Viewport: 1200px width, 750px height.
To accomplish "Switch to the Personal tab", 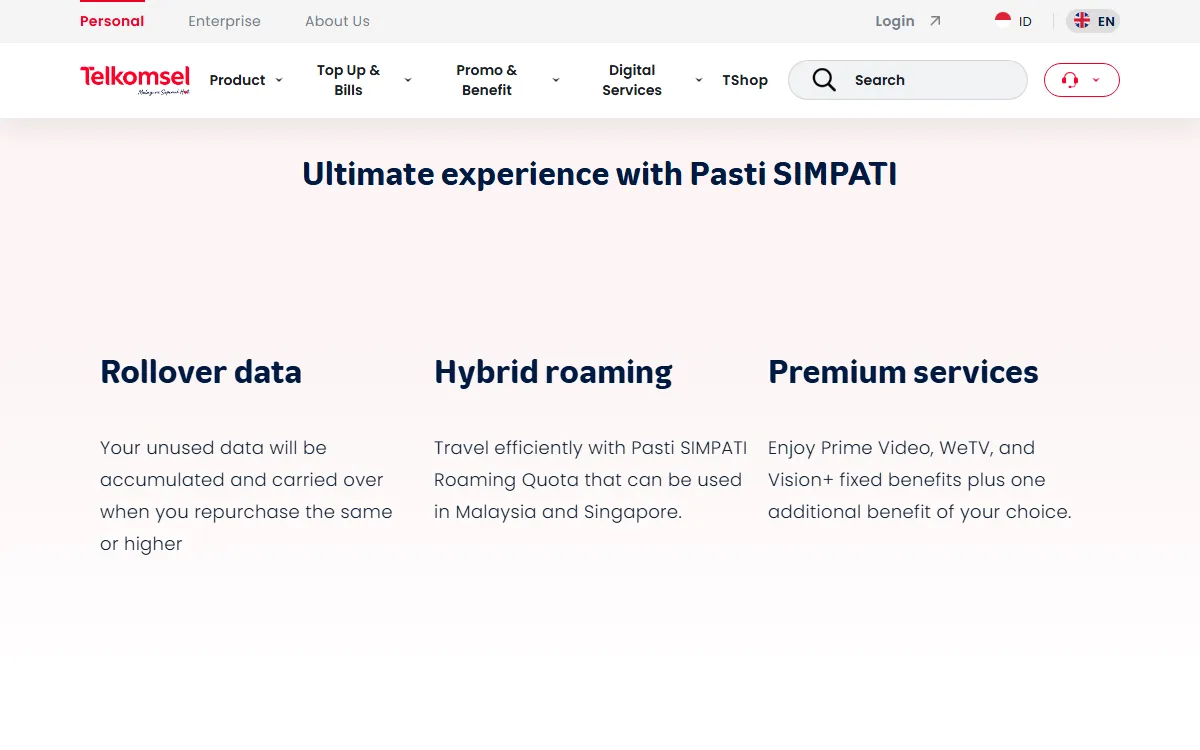I will coord(112,21).
